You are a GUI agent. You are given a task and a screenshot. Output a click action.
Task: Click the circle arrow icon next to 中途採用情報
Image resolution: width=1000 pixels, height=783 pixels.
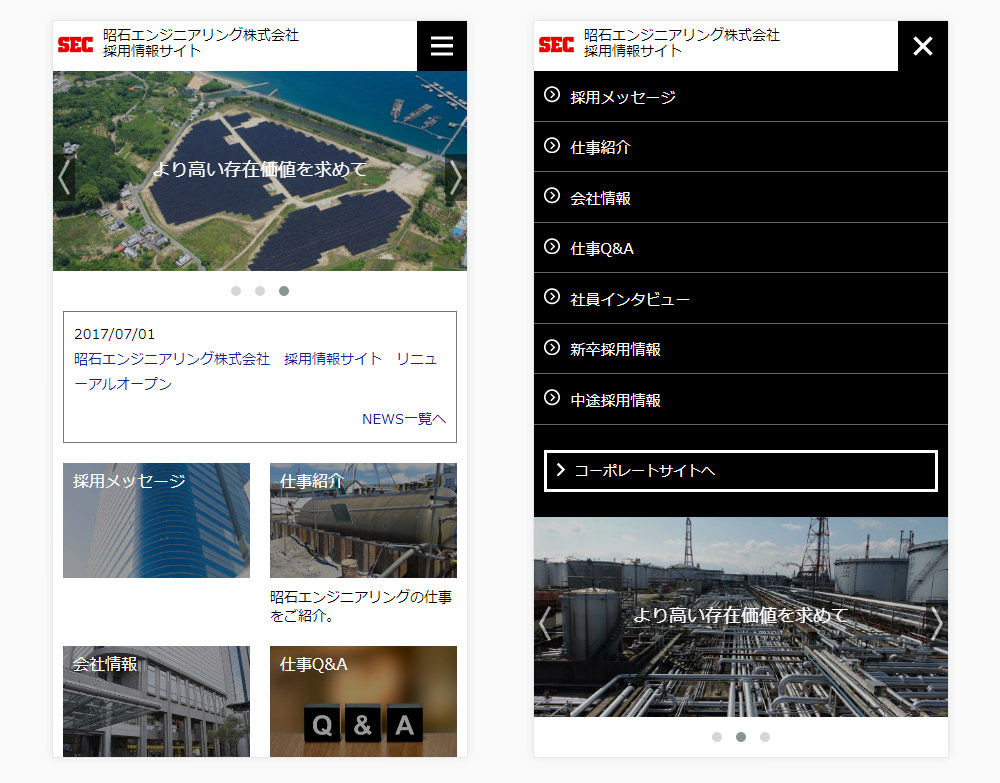[551, 399]
